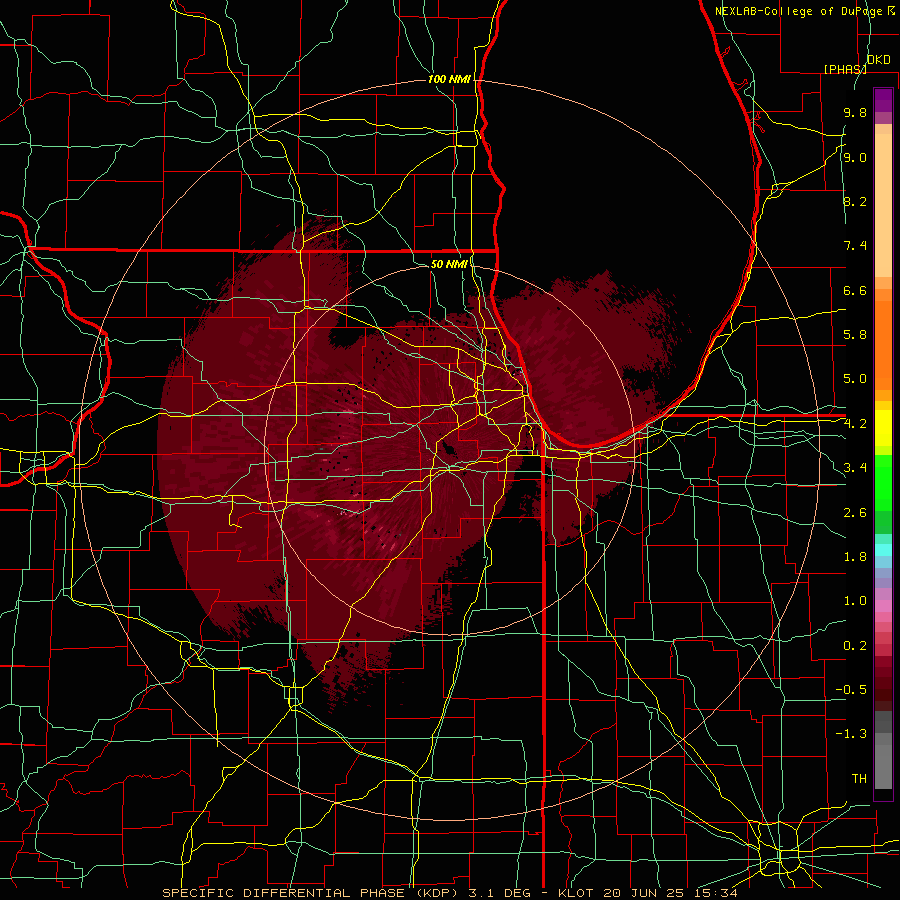Screen dimensions: 900x900
Task: Click the 1.0 scale value
Action: pos(855,601)
